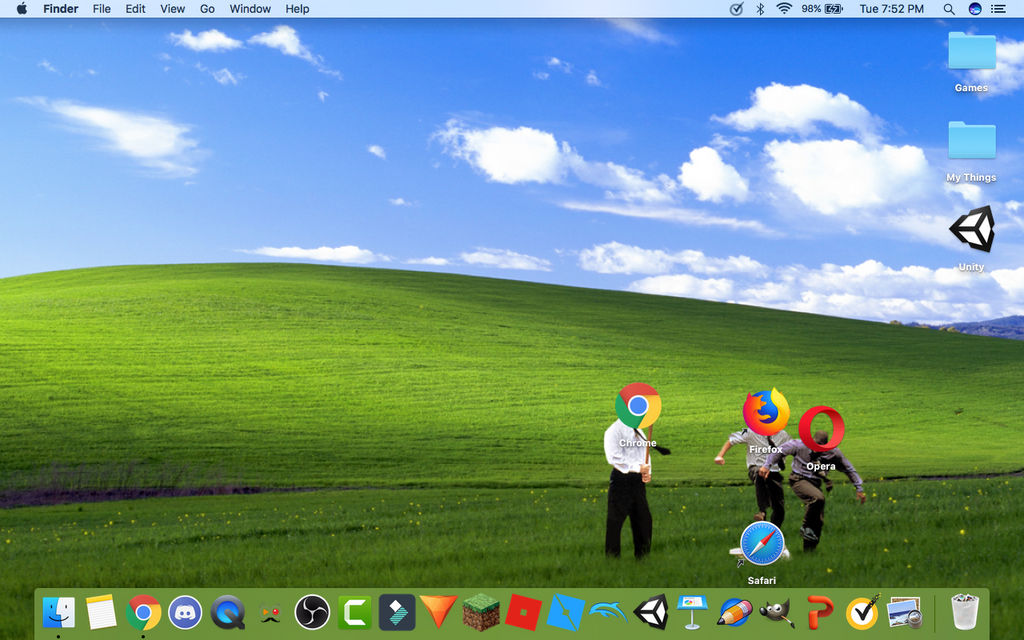The height and width of the screenshot is (640, 1024).
Task: Open the Go menu
Action: coord(207,8)
